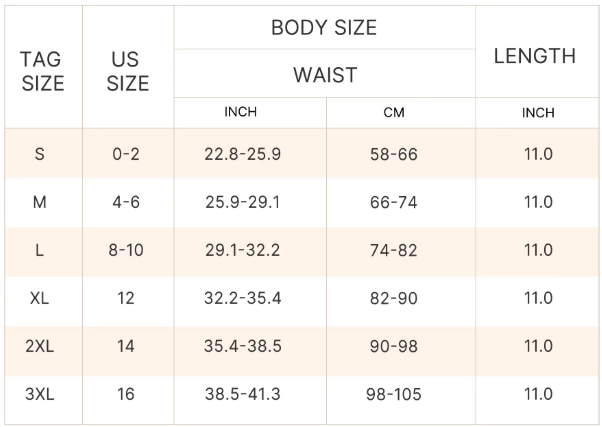Click waist cm range 90-98

point(394,346)
